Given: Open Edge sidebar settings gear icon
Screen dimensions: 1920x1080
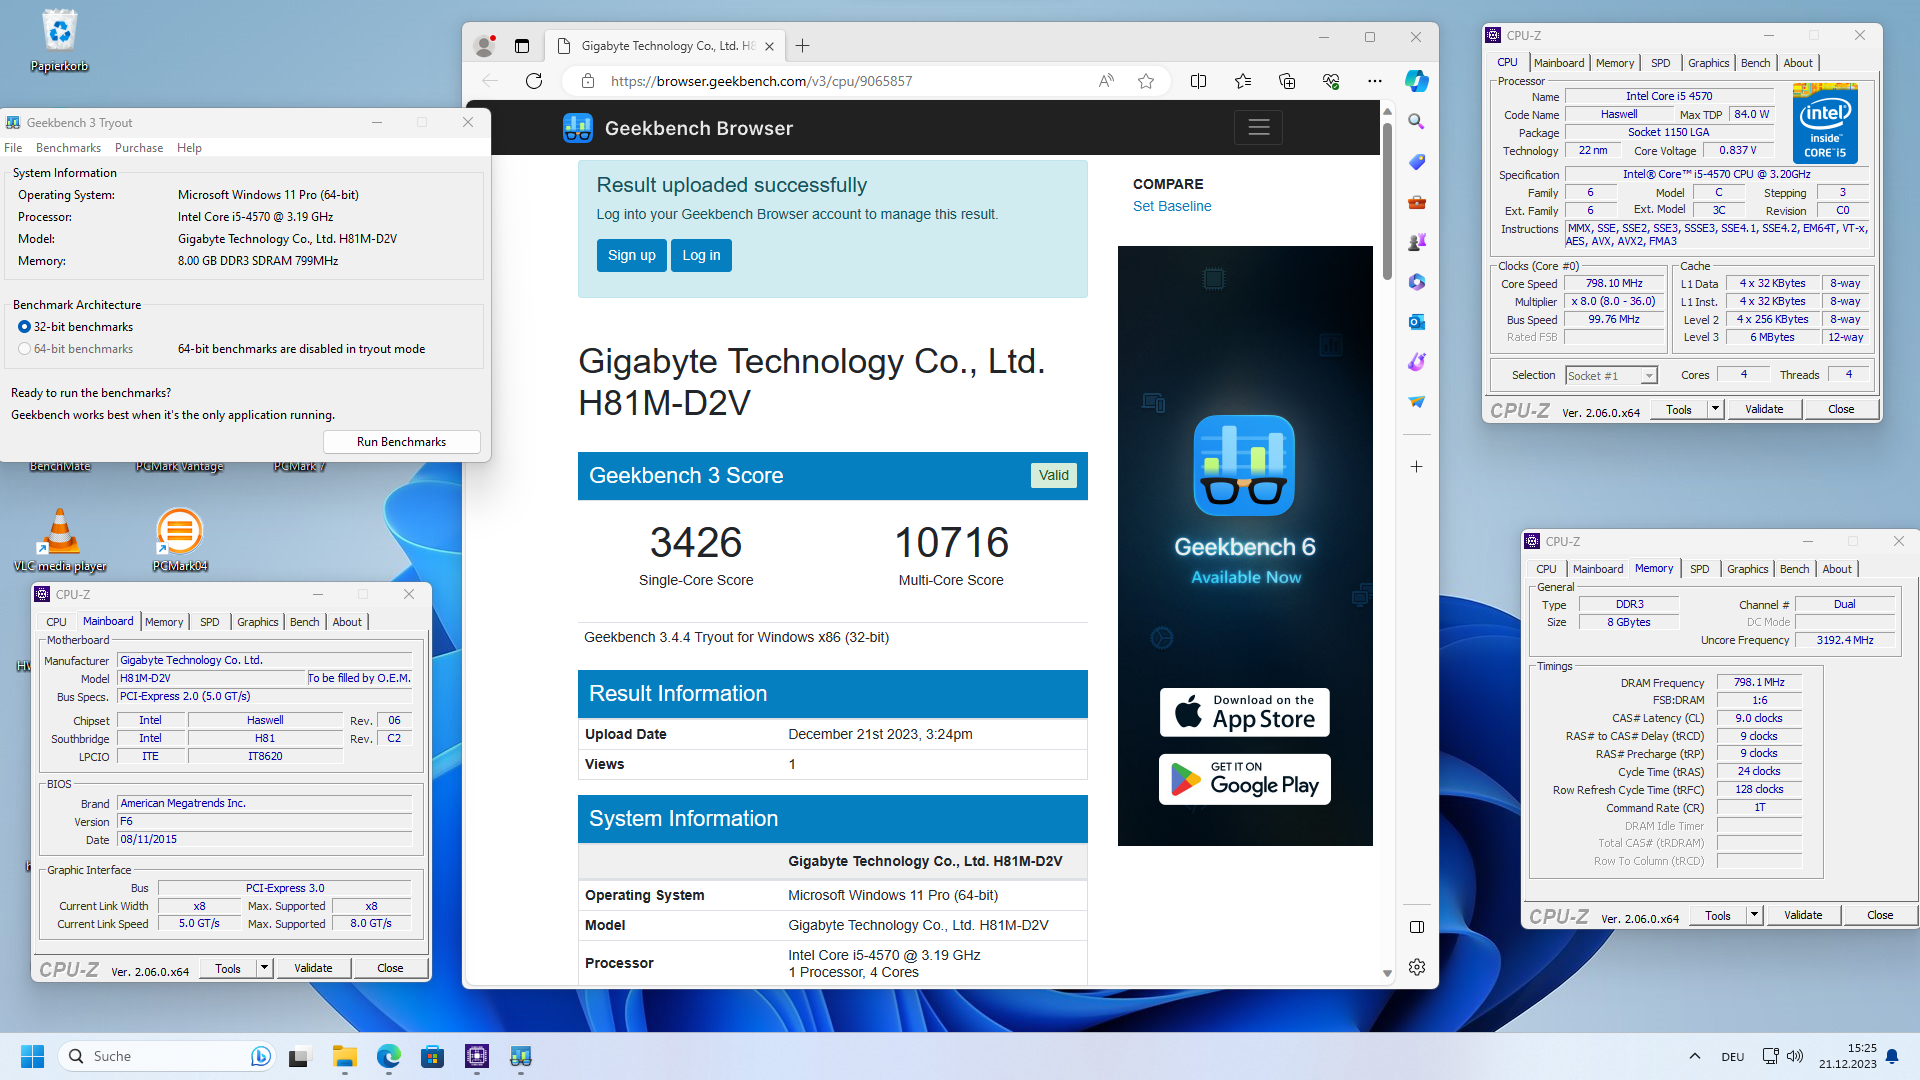Looking at the screenshot, I should (1416, 967).
